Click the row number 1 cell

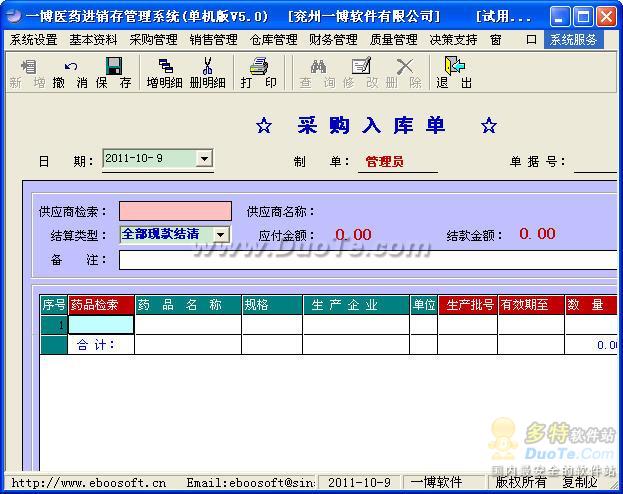click(x=54, y=325)
